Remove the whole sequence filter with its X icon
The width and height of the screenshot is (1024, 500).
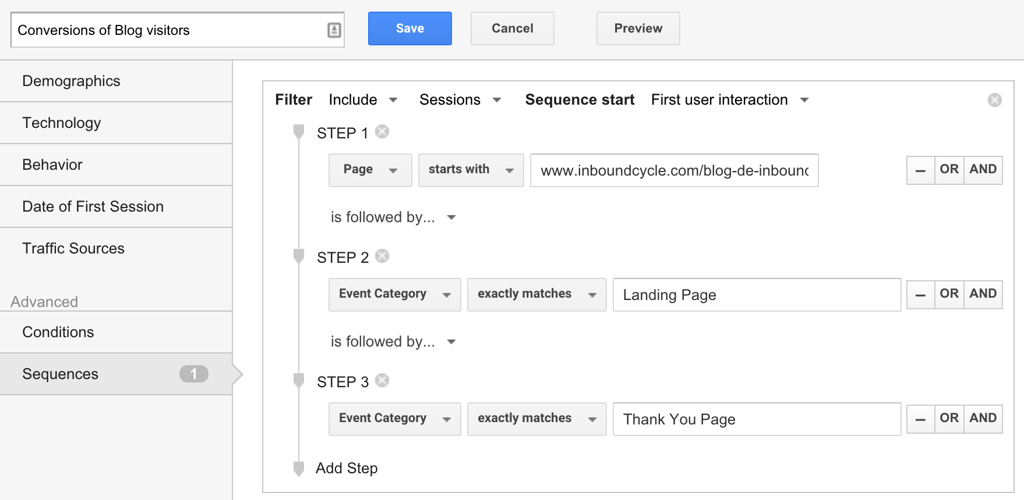995,100
